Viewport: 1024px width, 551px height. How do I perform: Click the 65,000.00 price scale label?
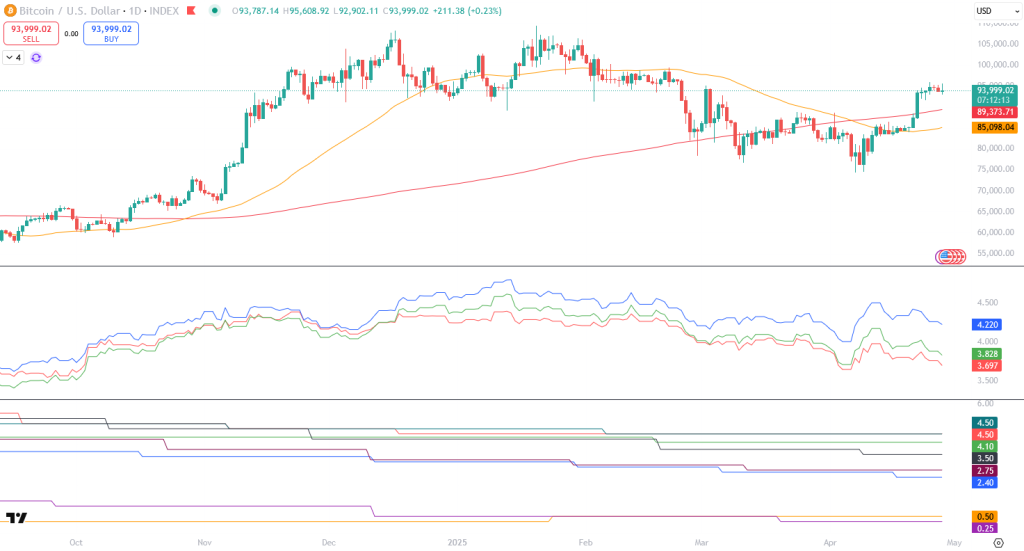995,211
